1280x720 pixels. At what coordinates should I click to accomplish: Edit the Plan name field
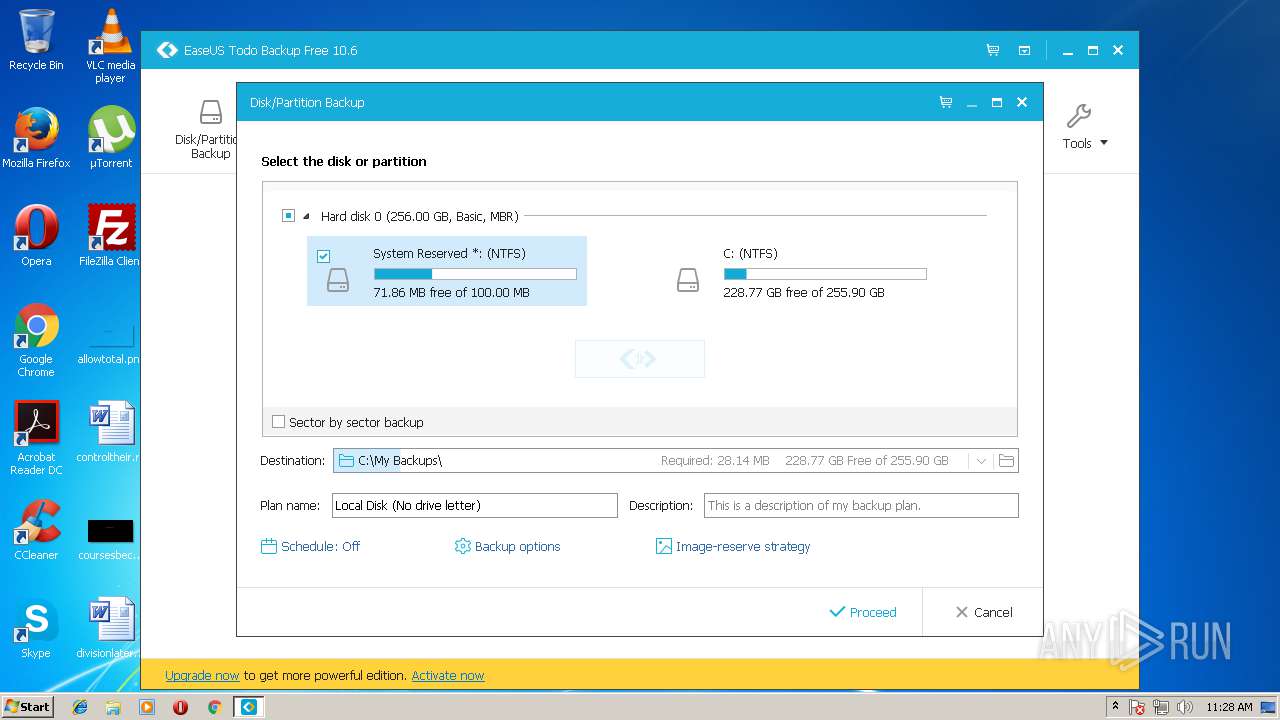tap(474, 505)
